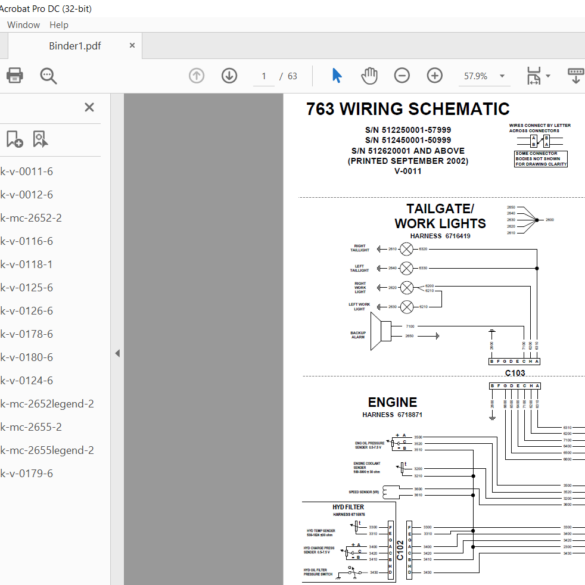Click the backup alarm speaker symbol

[x=381, y=331]
